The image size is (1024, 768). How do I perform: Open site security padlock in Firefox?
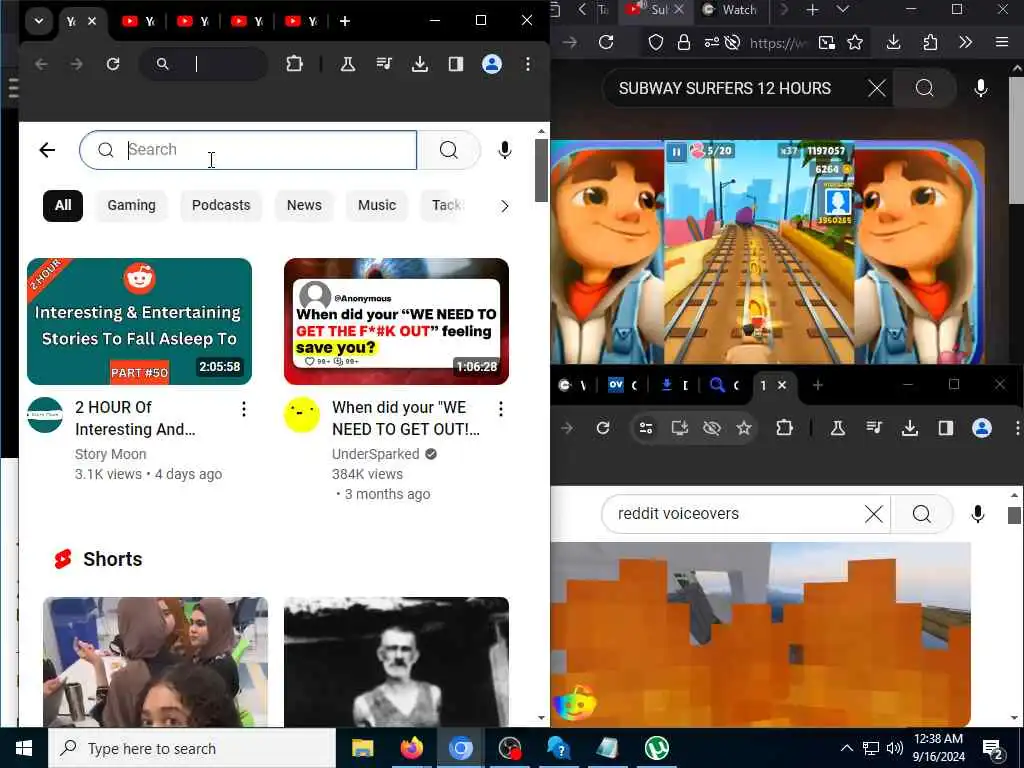683,42
